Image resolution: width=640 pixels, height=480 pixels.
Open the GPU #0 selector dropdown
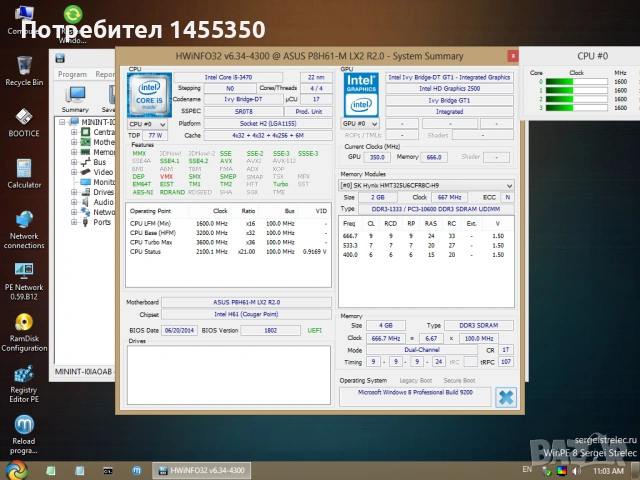359,123
